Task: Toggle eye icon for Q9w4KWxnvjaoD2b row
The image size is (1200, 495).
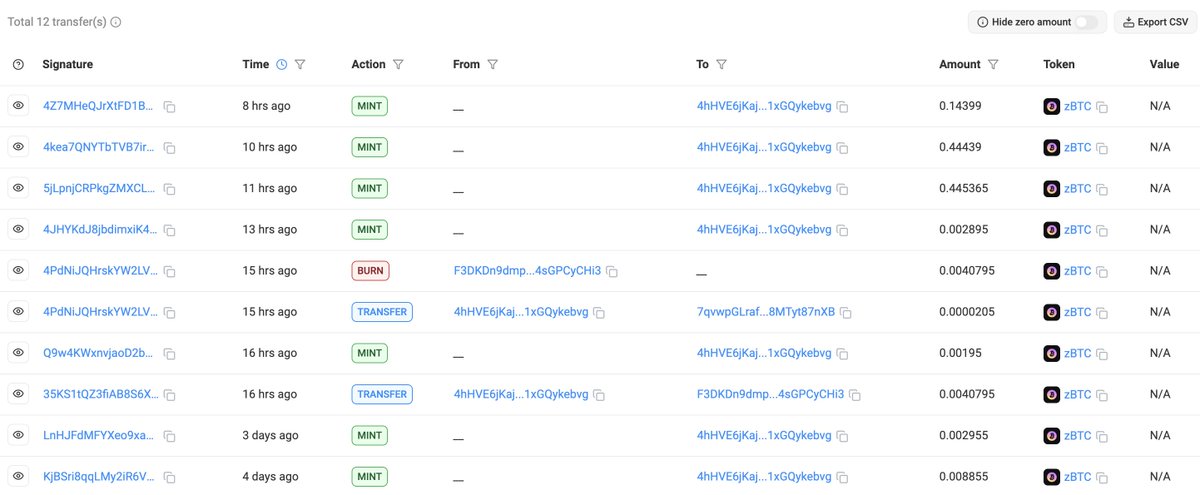Action: [x=18, y=352]
